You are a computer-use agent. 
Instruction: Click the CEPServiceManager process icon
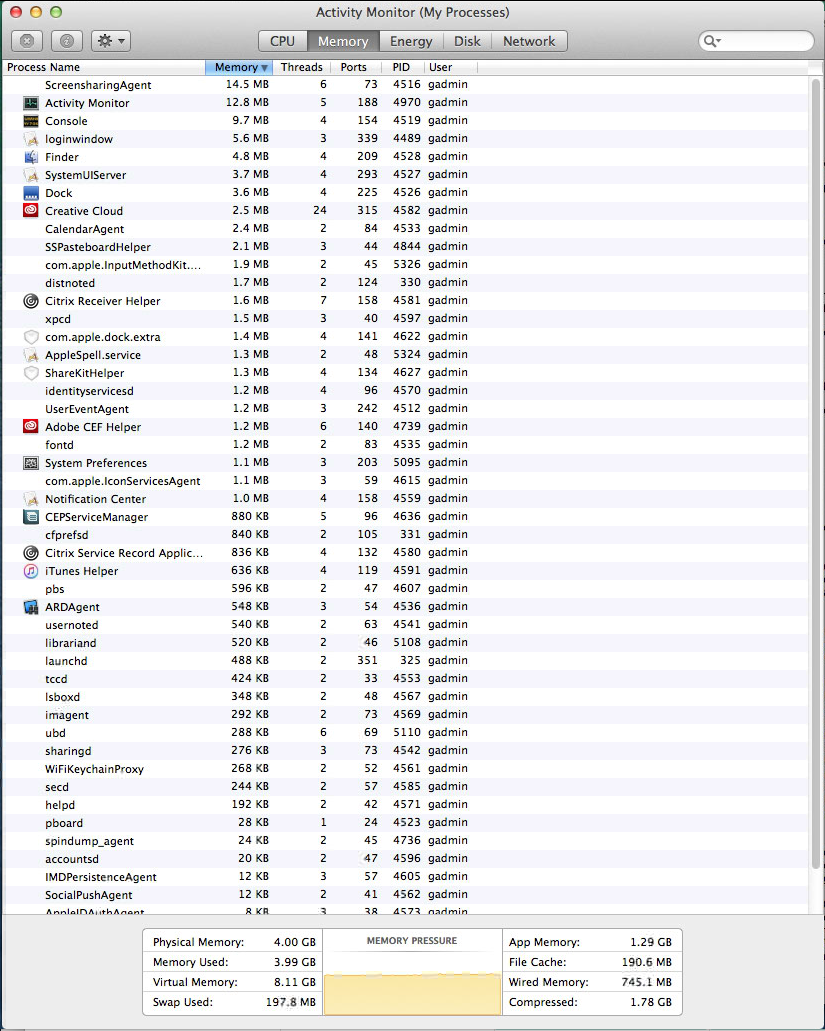tap(31, 517)
